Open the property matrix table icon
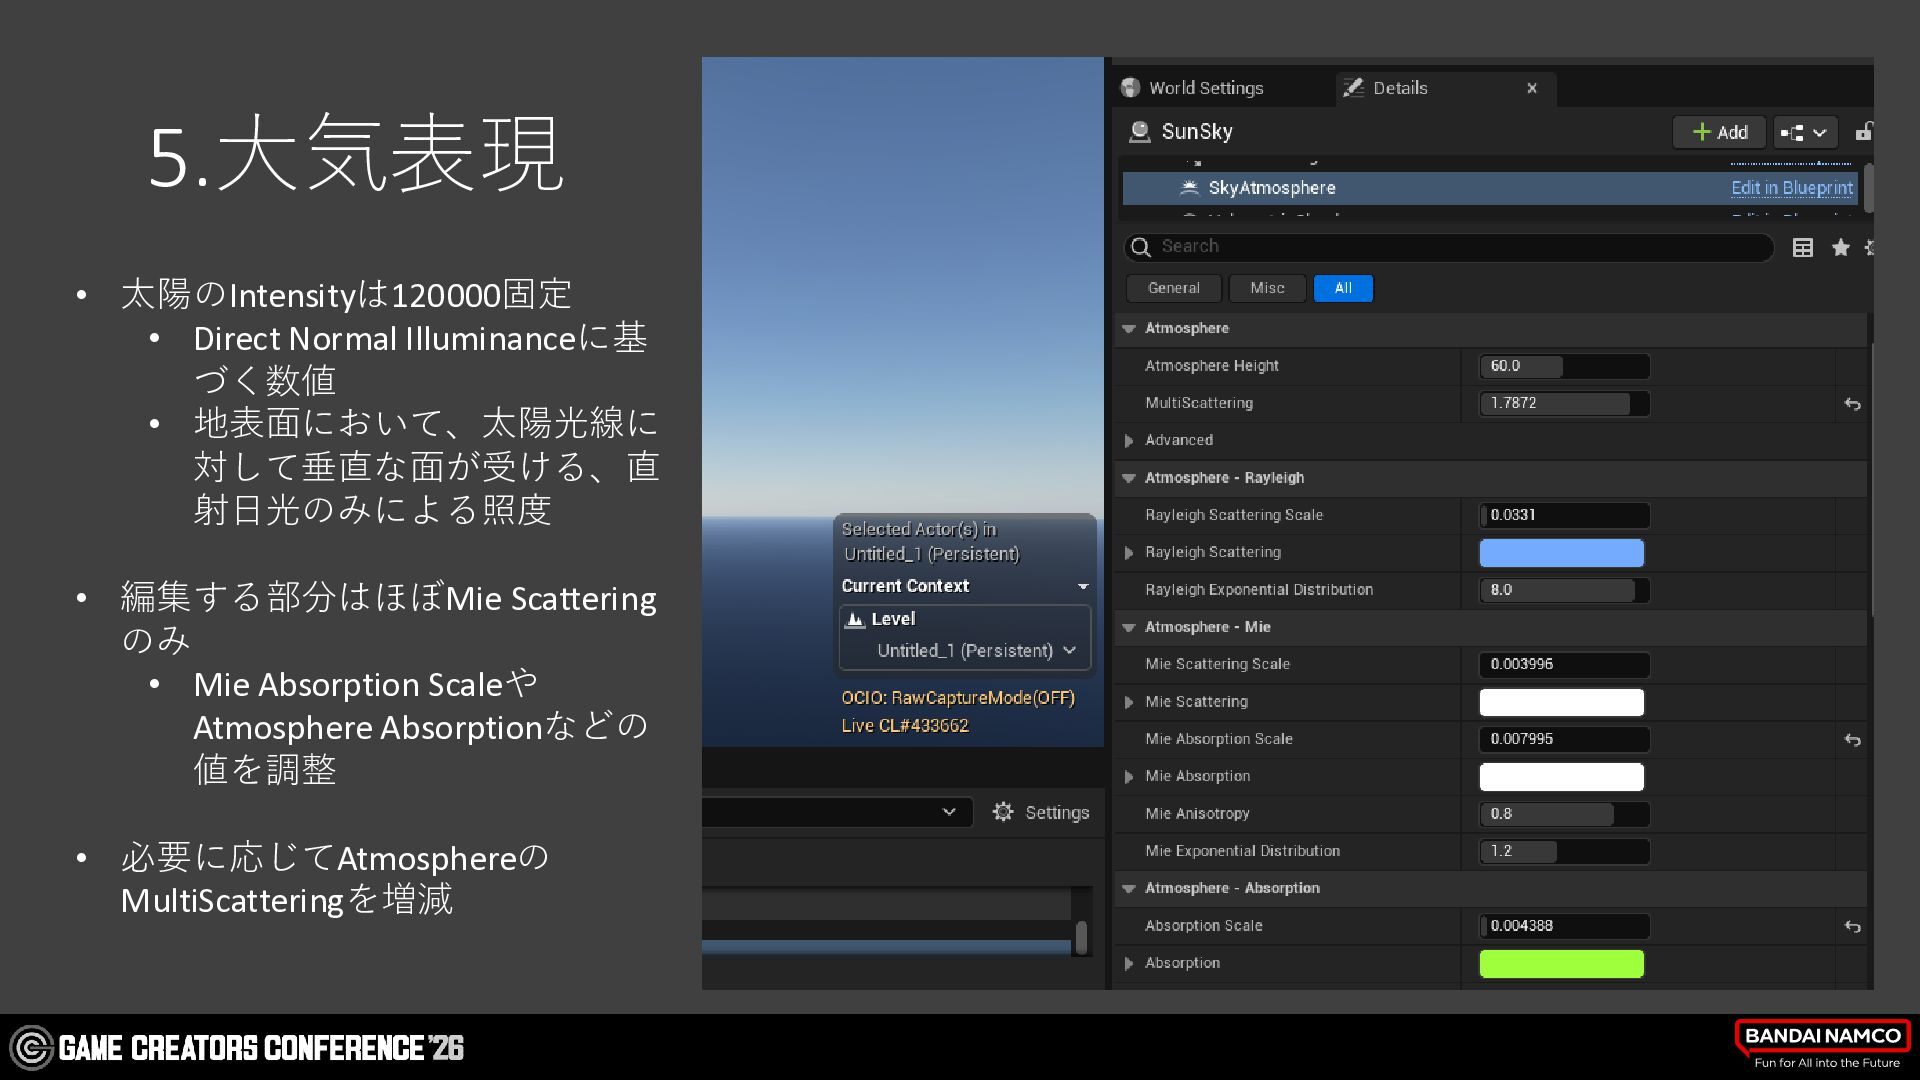1920x1080 pixels. tap(1802, 248)
